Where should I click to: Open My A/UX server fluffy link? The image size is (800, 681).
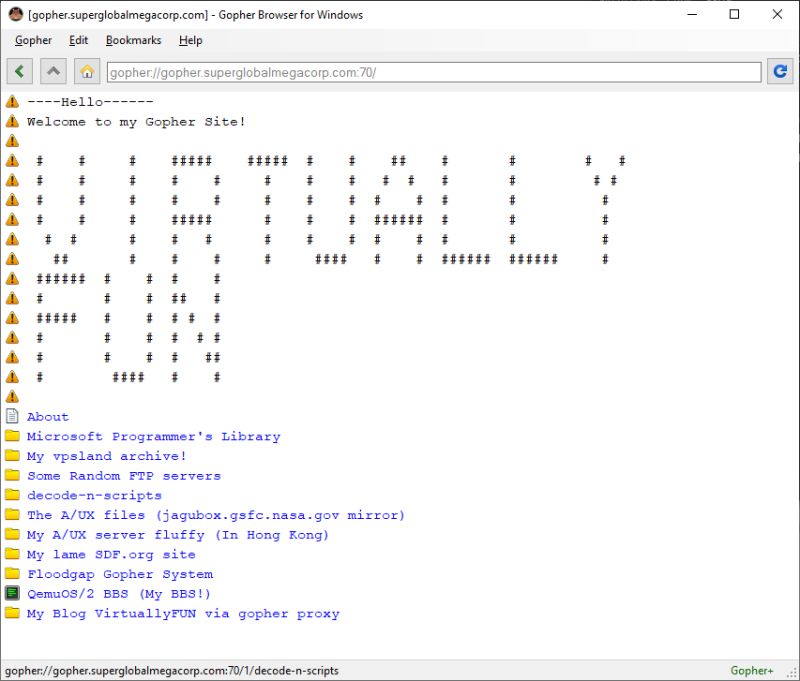pyautogui.click(x=178, y=535)
